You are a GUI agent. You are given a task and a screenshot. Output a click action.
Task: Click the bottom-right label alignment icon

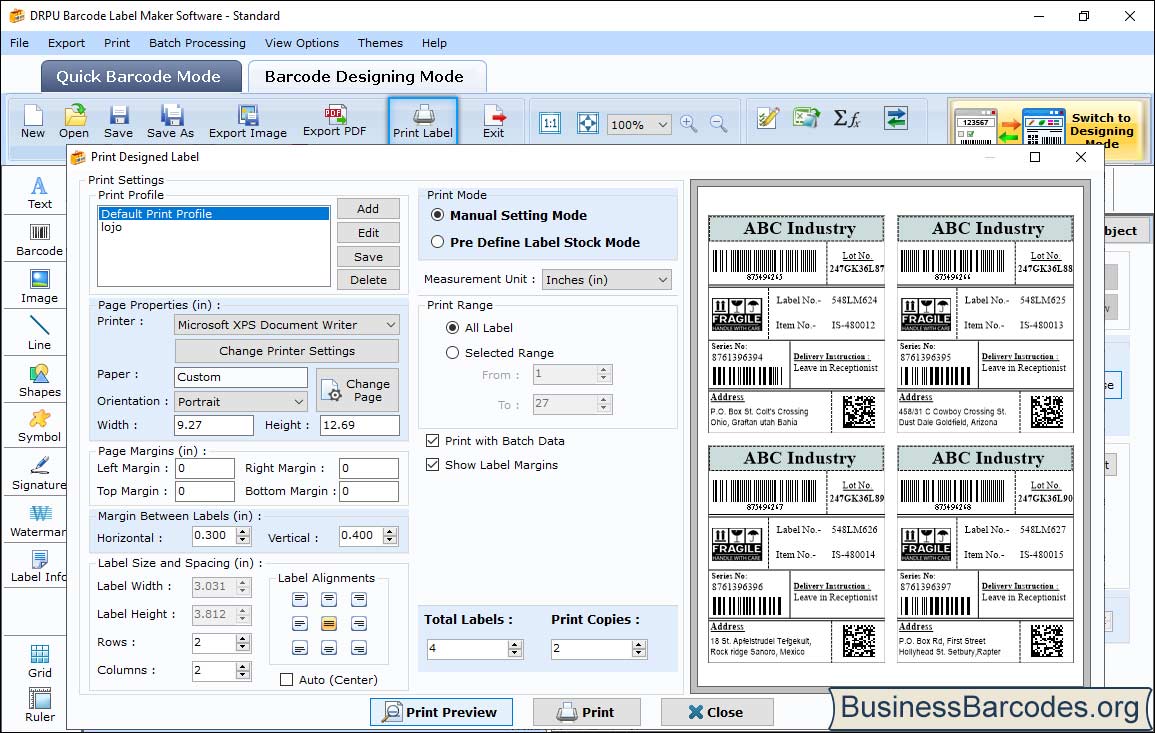359,648
